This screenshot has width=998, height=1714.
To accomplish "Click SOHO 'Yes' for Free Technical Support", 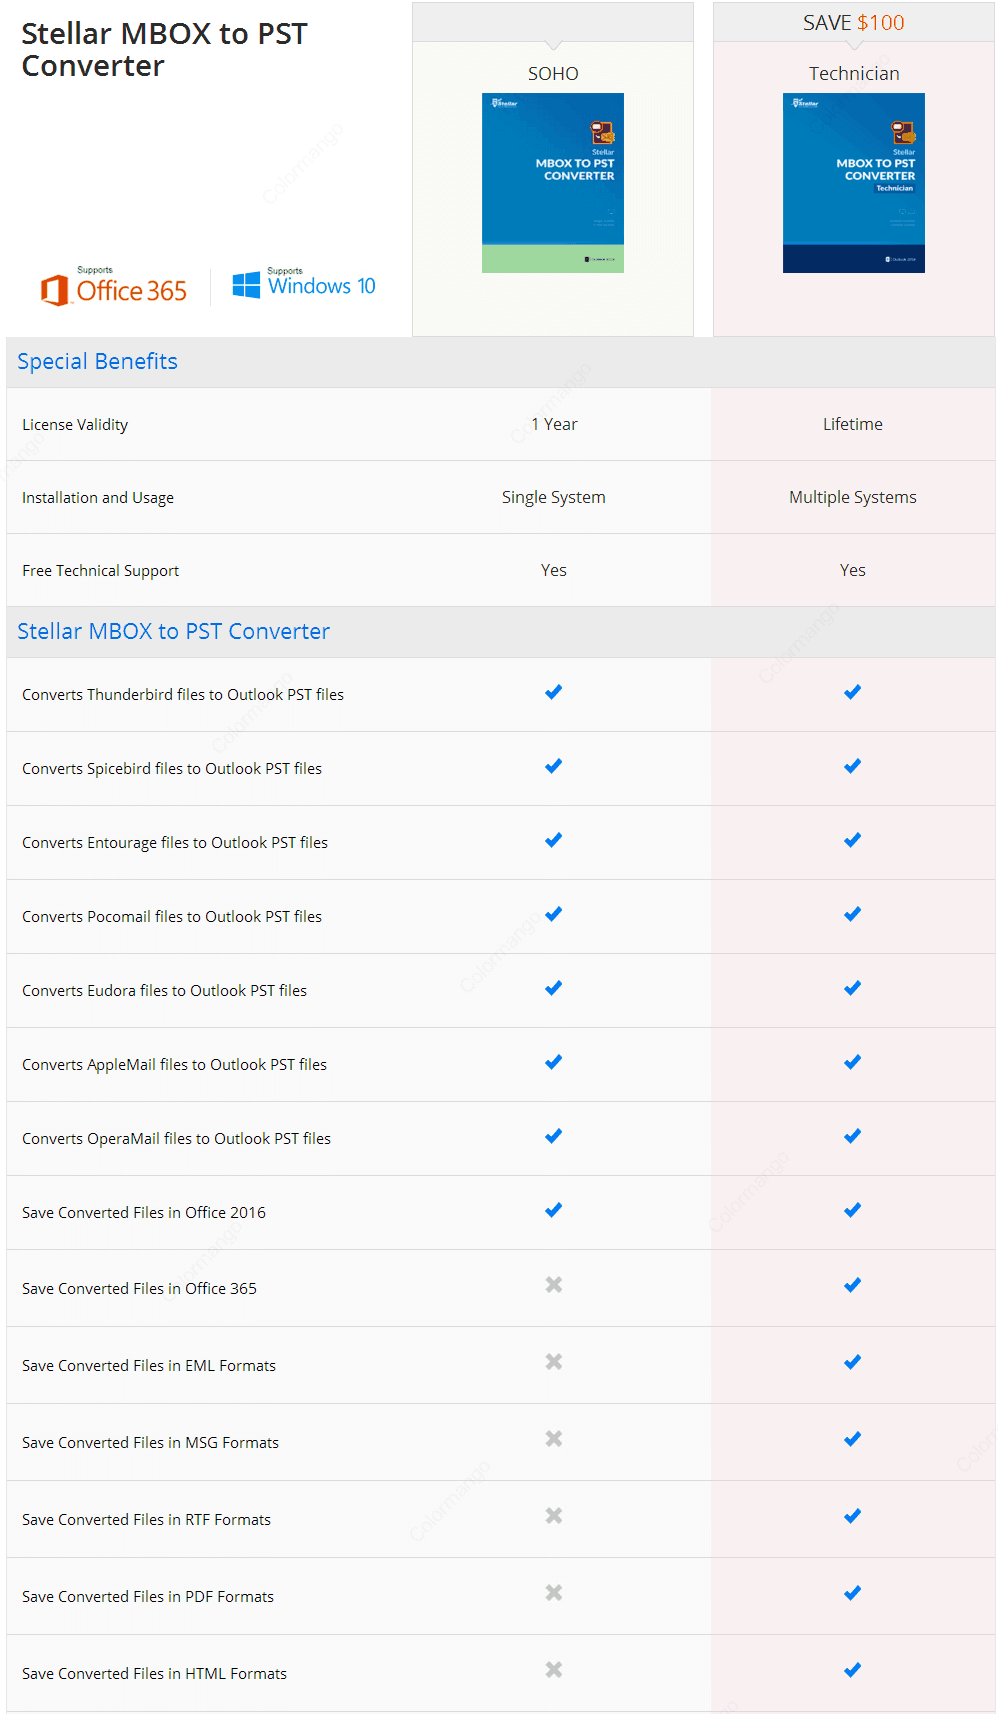I will pyautogui.click(x=554, y=570).
